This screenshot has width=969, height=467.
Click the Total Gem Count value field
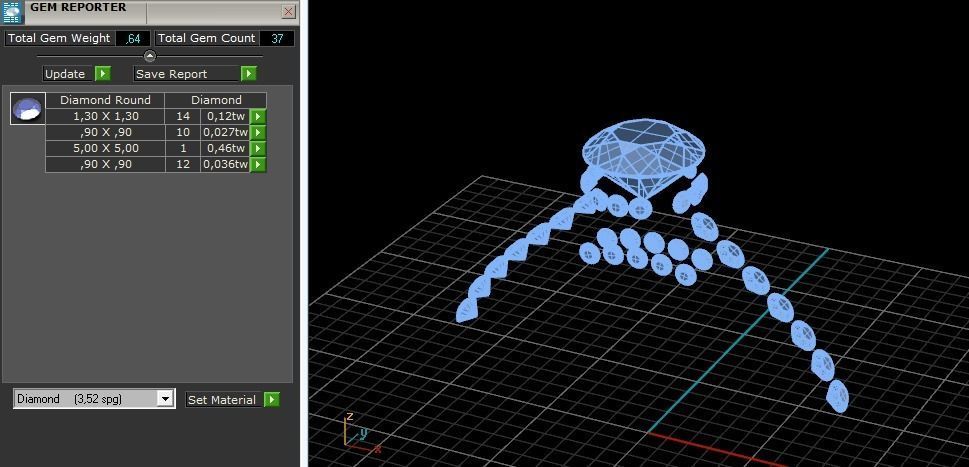click(x=277, y=38)
